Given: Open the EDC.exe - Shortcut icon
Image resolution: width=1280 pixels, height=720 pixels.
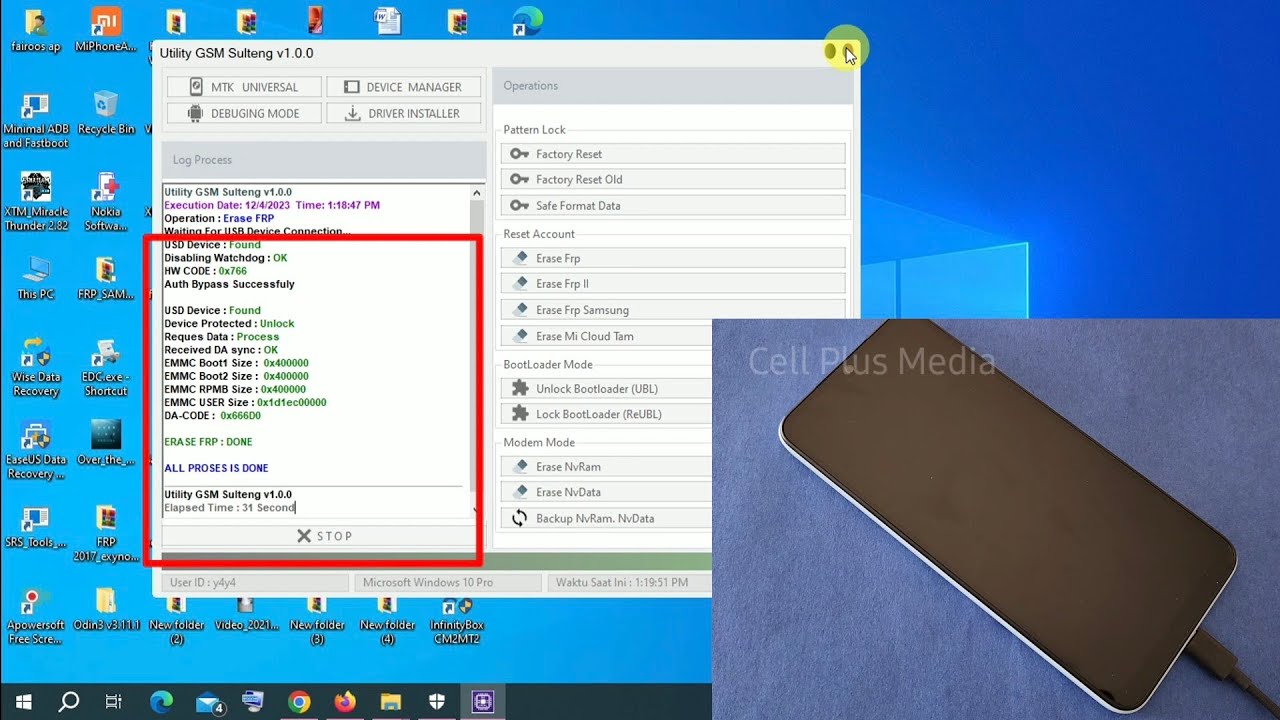Looking at the screenshot, I should [106, 368].
